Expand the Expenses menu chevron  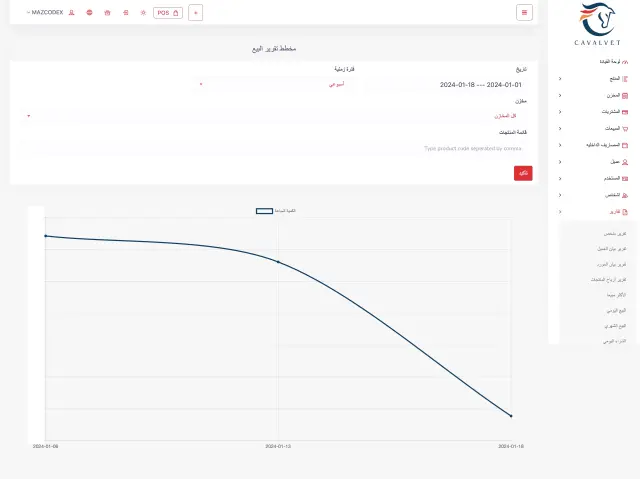click(560, 145)
